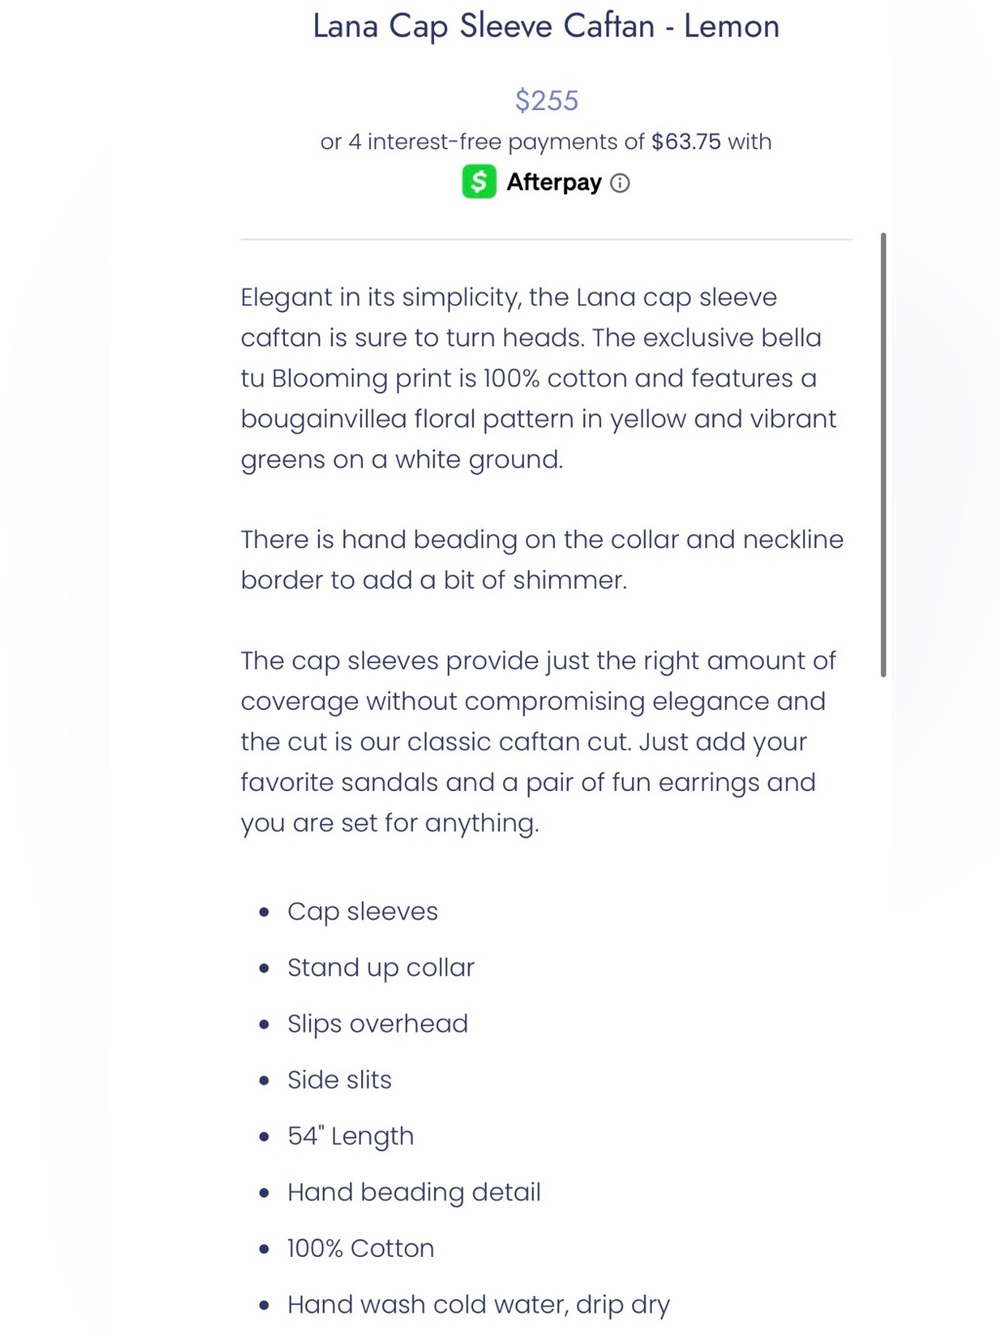This screenshot has height=1333, width=1000.
Task: Click the '100% Cotton' bullet item
Action: pyautogui.click(x=360, y=1248)
